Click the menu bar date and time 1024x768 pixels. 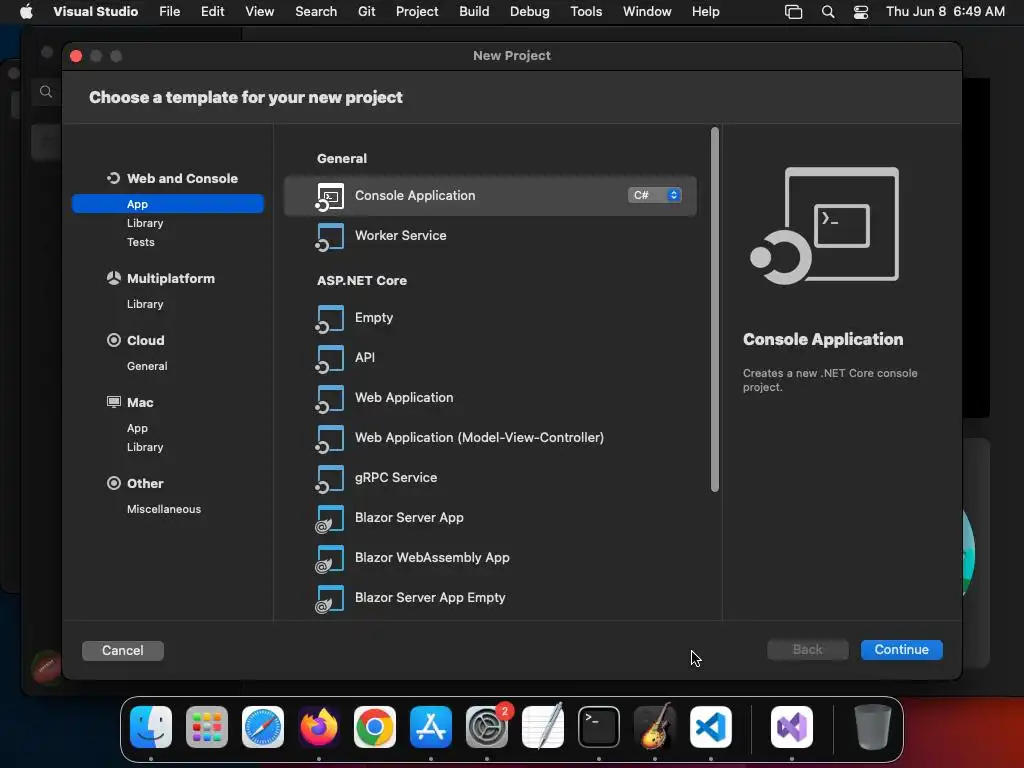point(945,12)
